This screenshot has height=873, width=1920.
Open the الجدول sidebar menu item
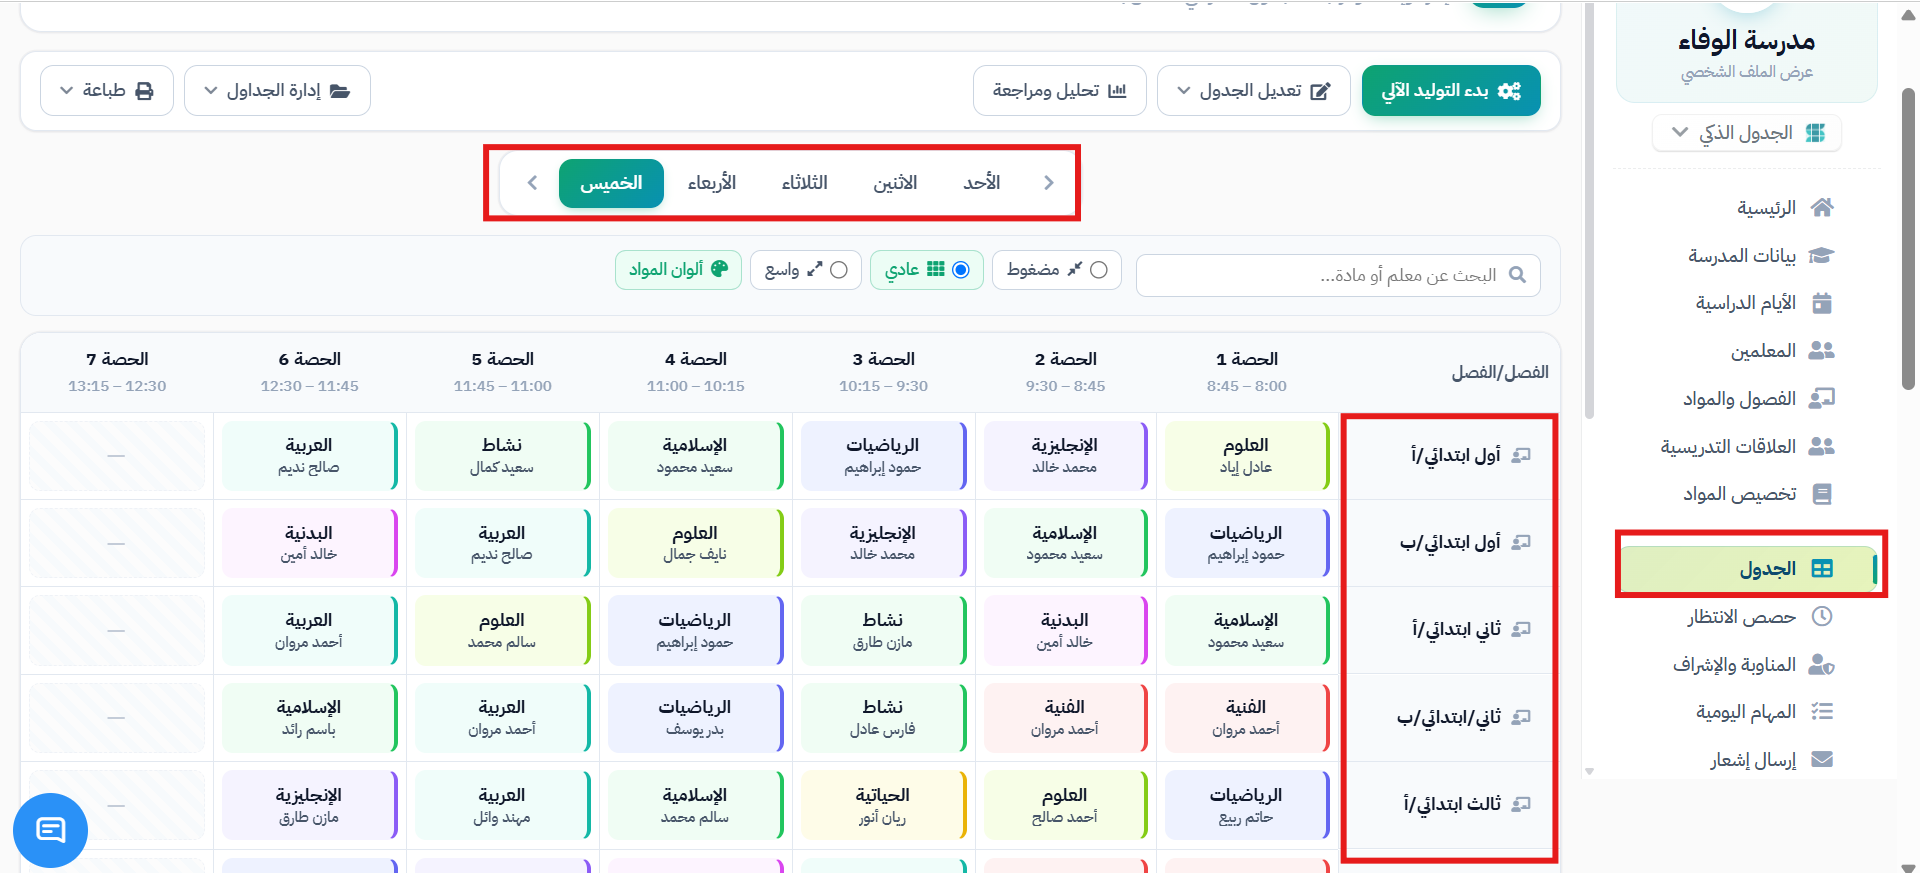pos(1749,569)
